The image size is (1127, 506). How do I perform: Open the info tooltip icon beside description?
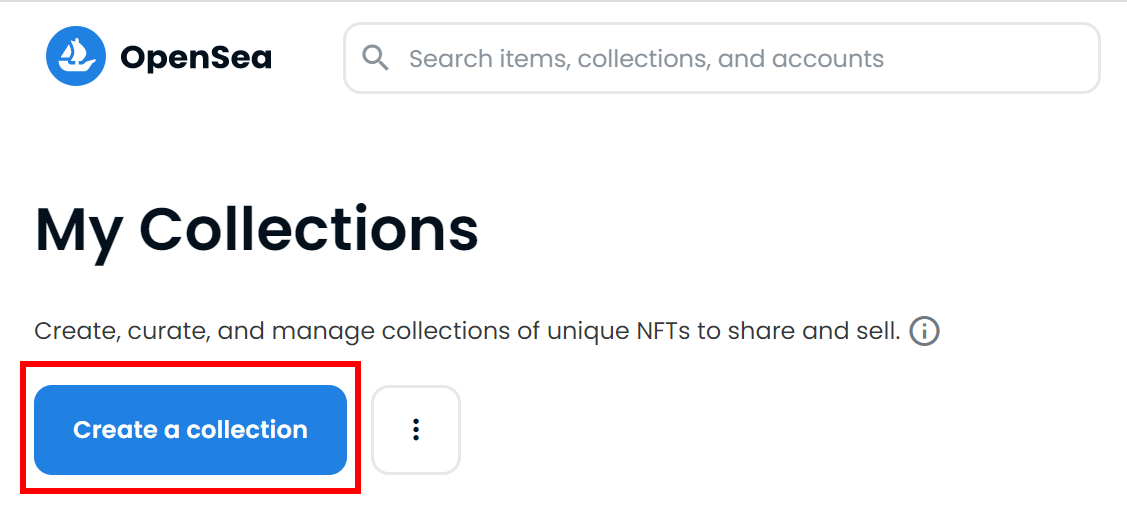click(924, 331)
